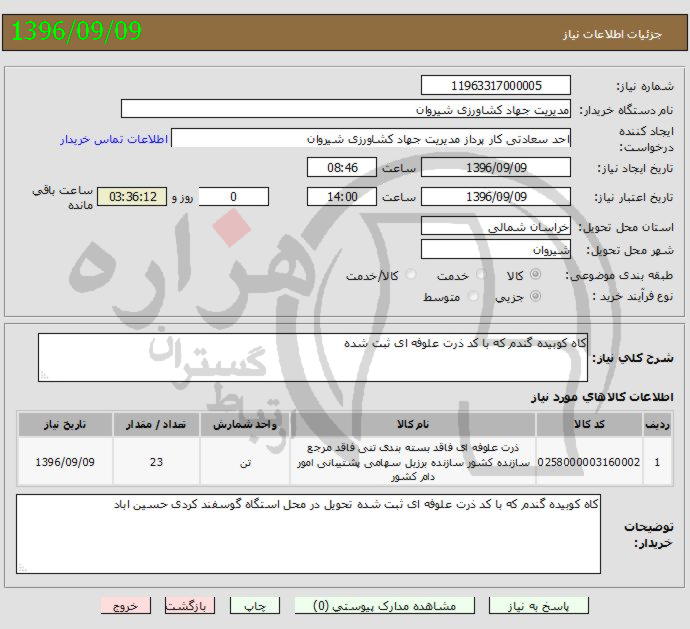This screenshot has width=690, height=629.
Task: Click the validity time field 14:00
Action: 342,196
